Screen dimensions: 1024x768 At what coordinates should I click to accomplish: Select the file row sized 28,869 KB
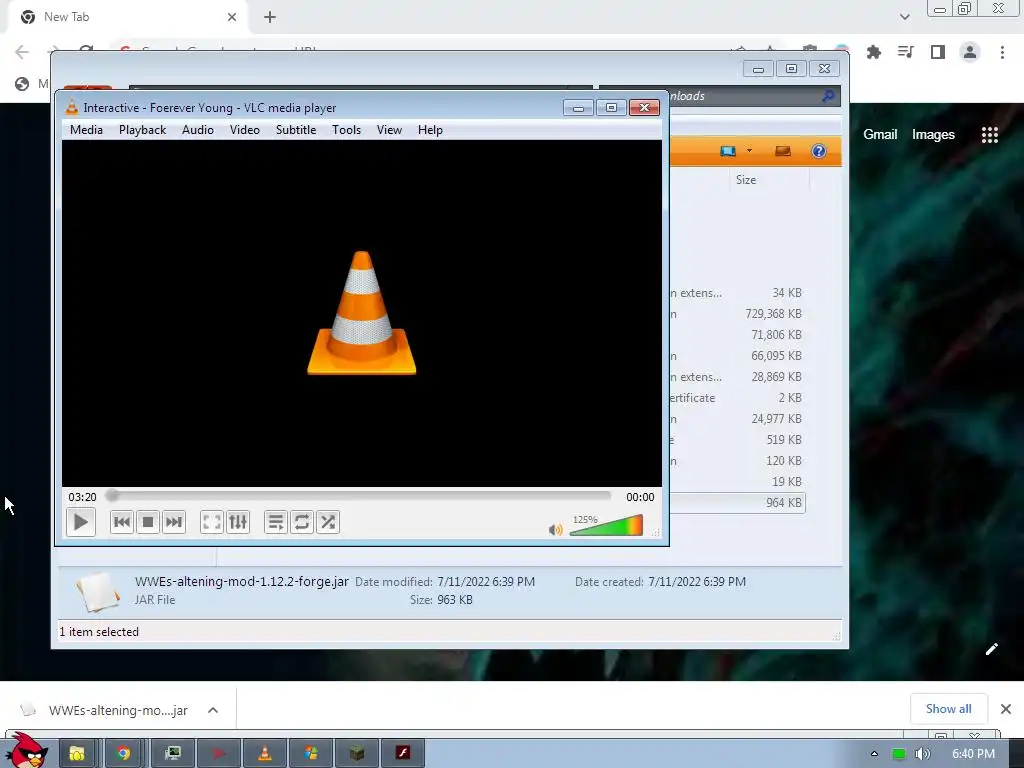[738, 377]
